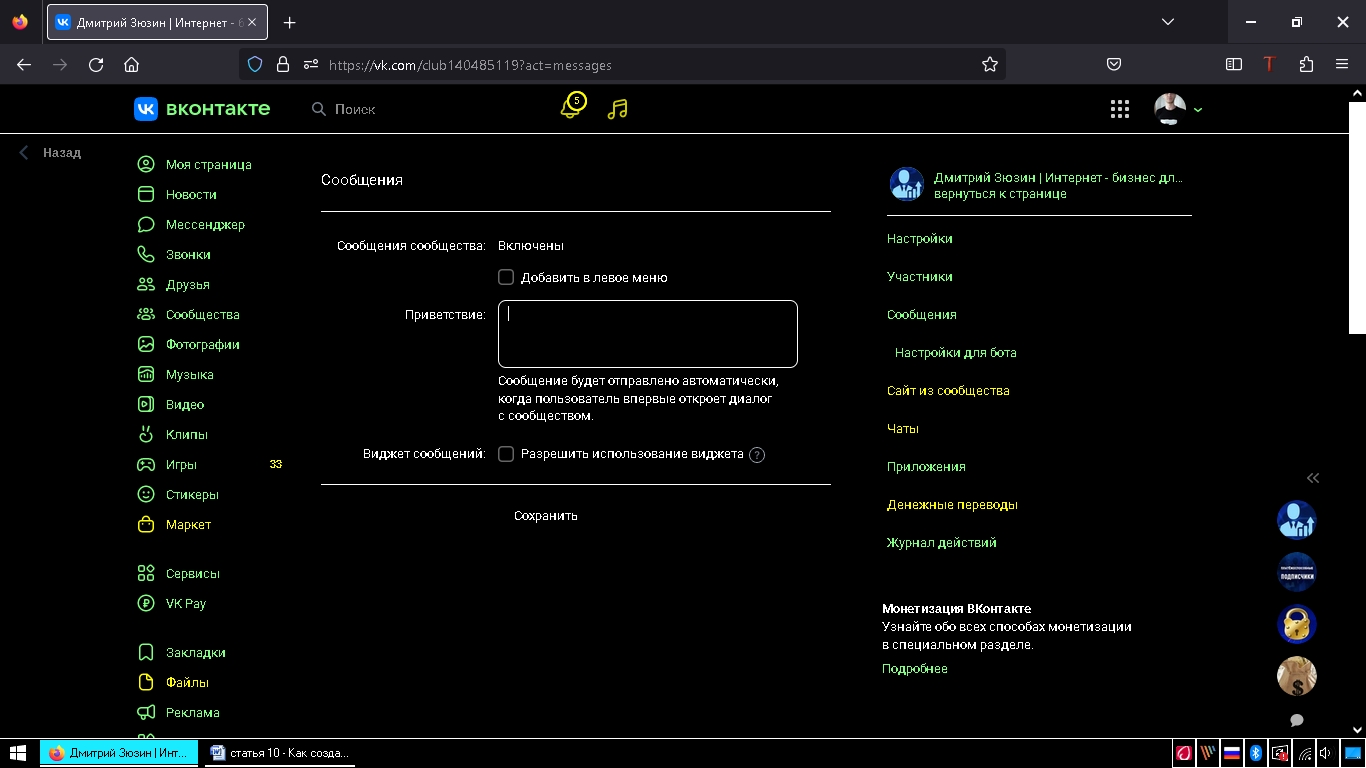Open a new browser tab

click(290, 22)
